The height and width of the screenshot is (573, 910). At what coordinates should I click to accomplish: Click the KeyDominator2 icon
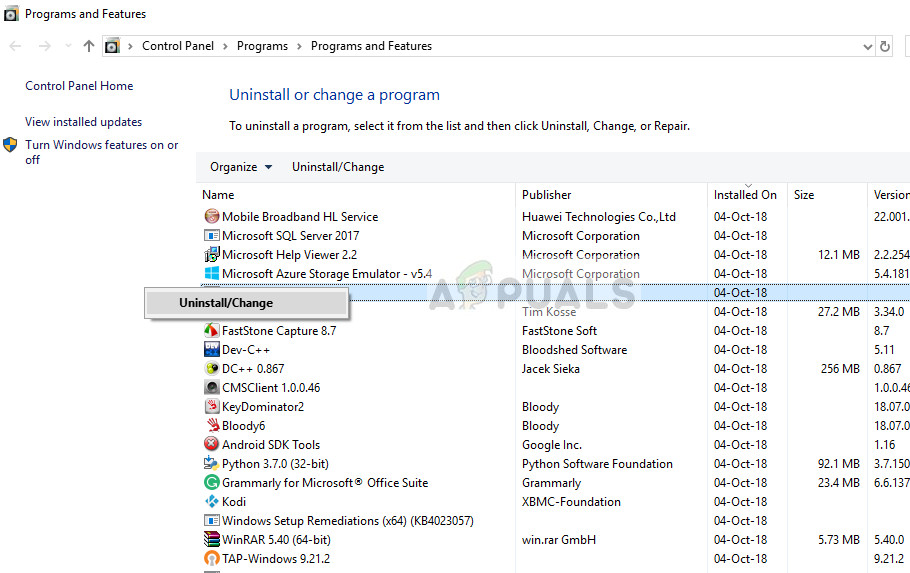tap(212, 406)
